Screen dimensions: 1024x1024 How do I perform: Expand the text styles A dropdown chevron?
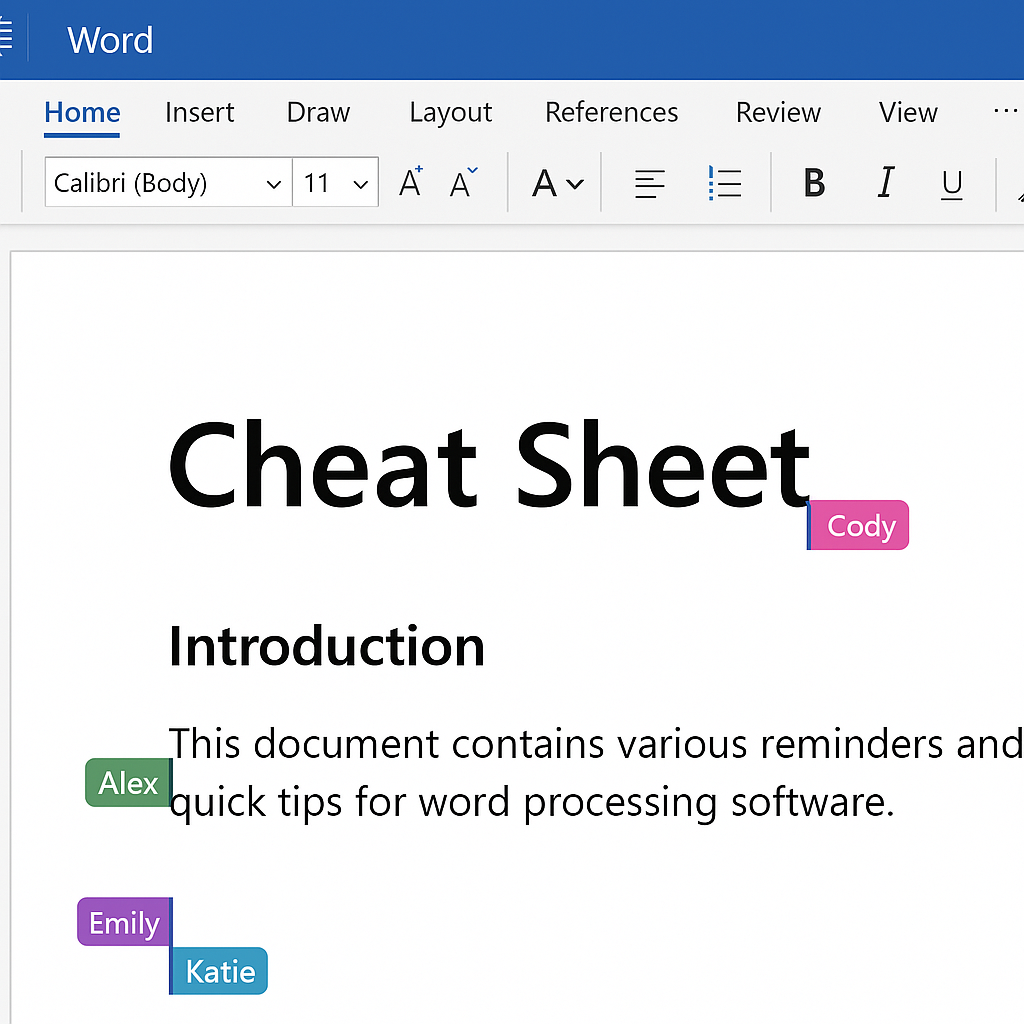[x=575, y=184]
